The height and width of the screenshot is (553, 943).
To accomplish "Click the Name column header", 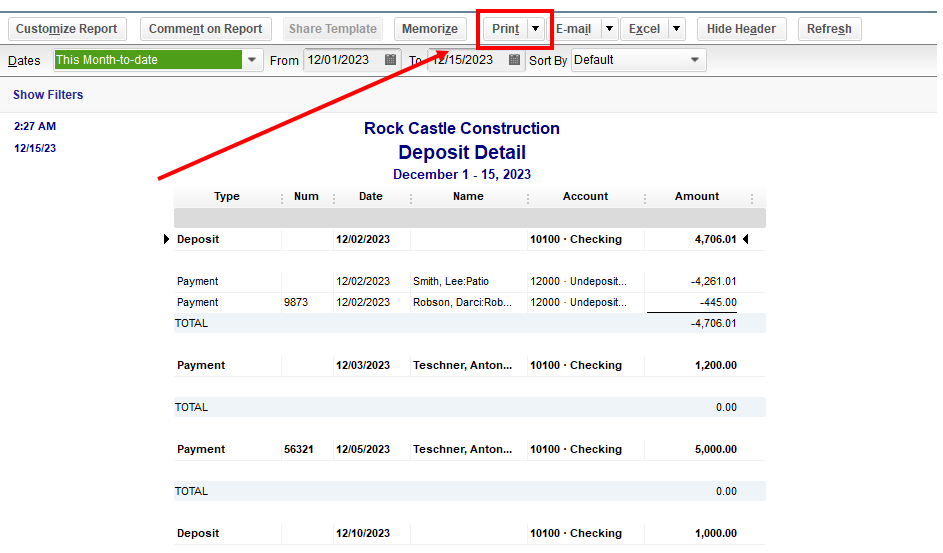I will 468,197.
